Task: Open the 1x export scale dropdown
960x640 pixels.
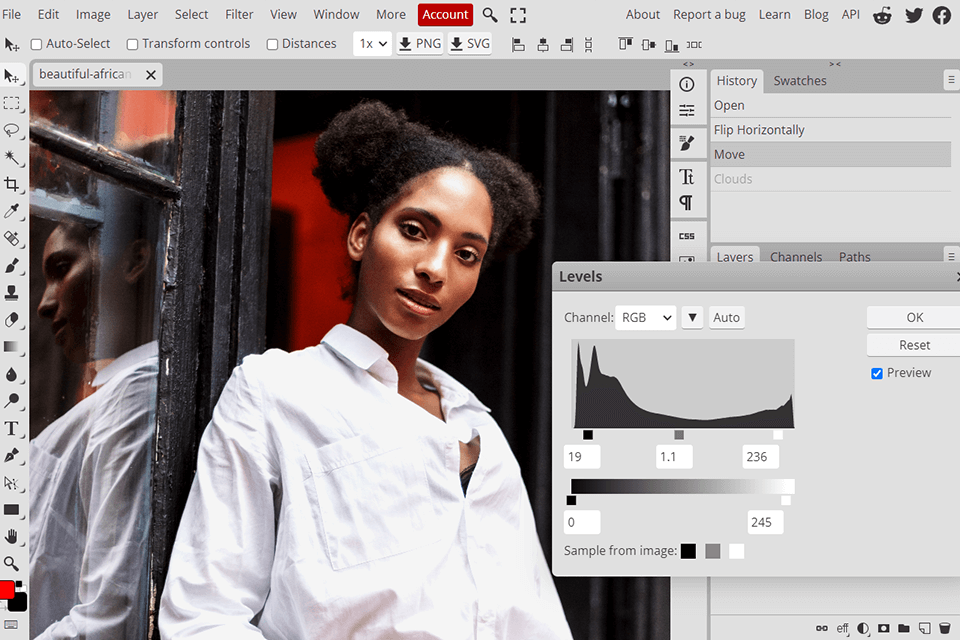Action: coord(372,44)
